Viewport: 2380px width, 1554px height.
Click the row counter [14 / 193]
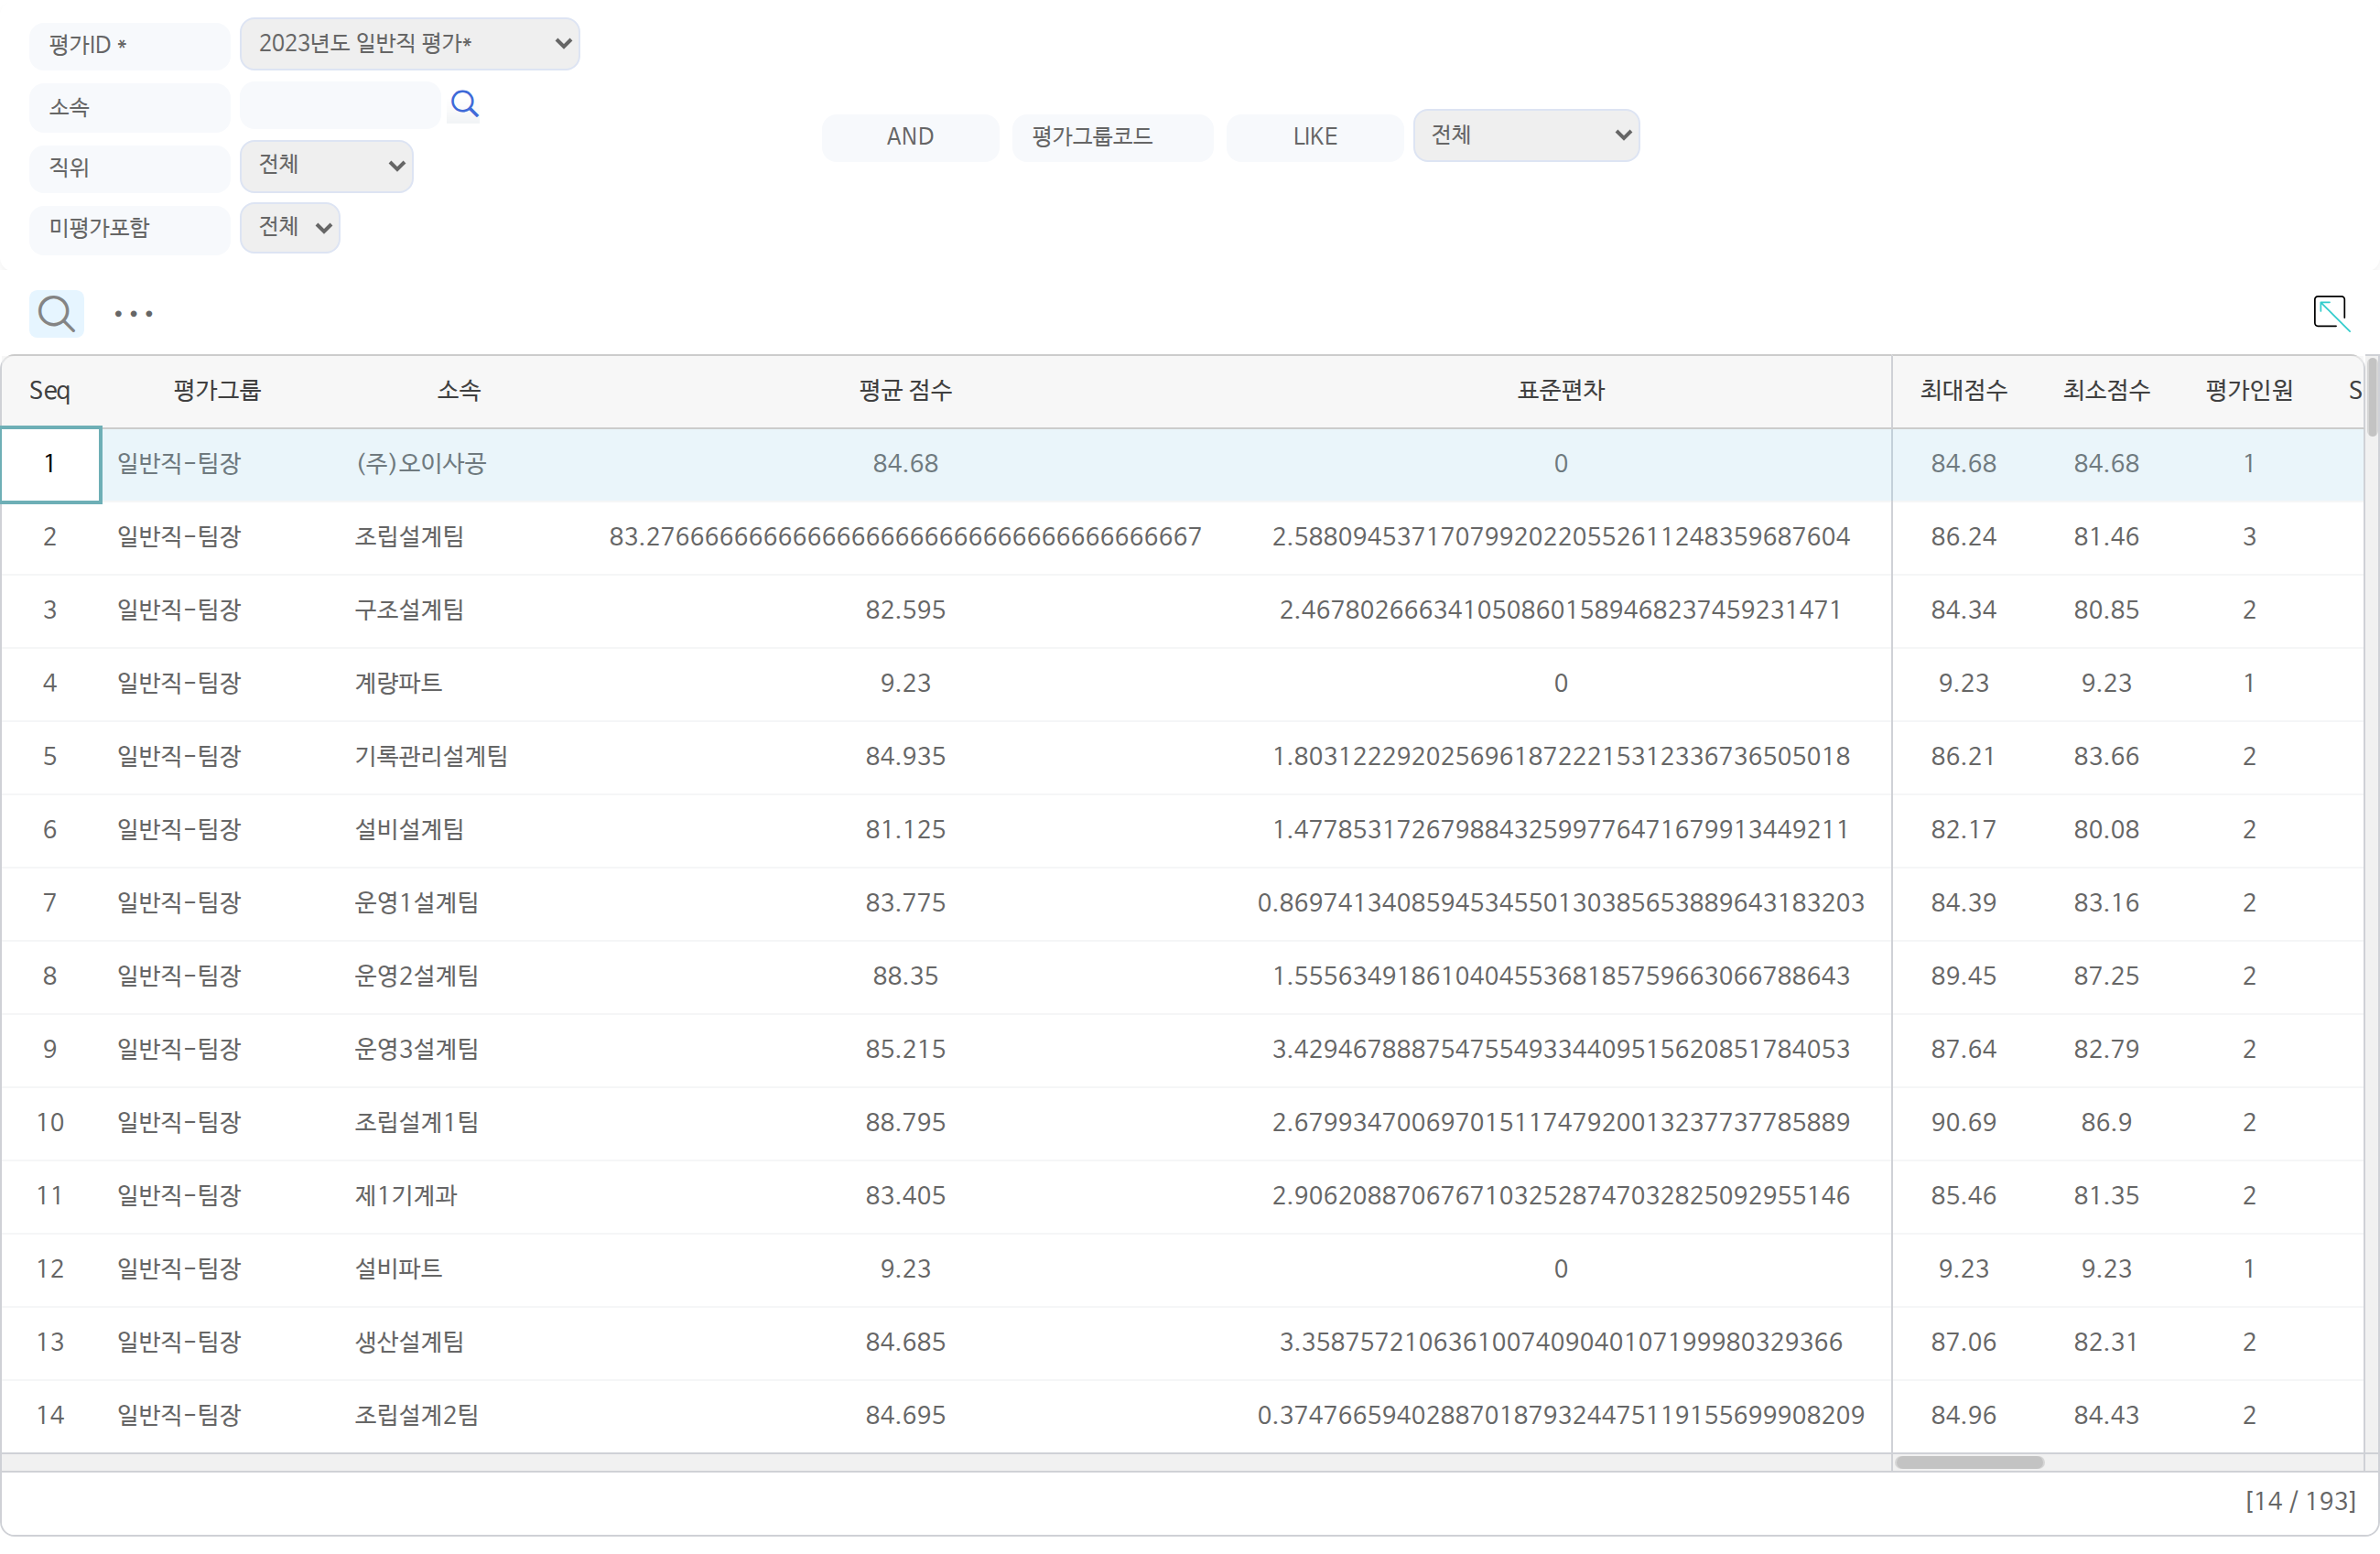2300,1501
